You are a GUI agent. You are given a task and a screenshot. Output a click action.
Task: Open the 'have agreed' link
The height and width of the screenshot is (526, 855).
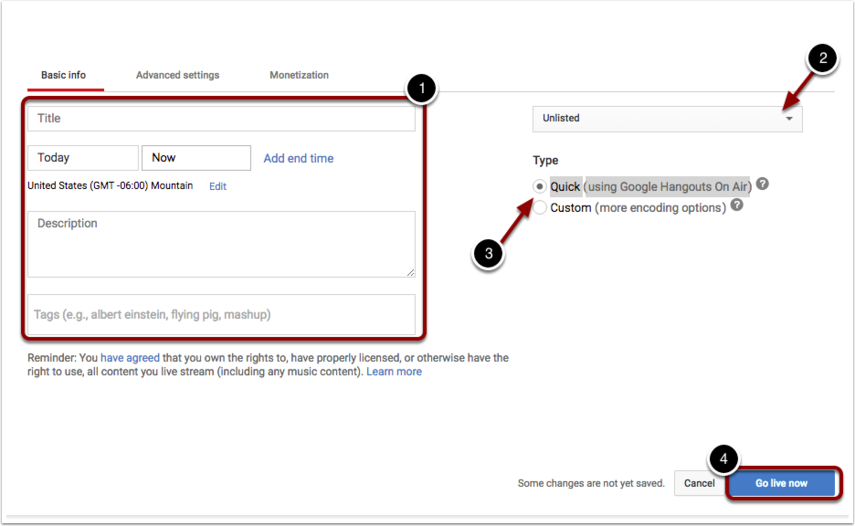(130, 358)
